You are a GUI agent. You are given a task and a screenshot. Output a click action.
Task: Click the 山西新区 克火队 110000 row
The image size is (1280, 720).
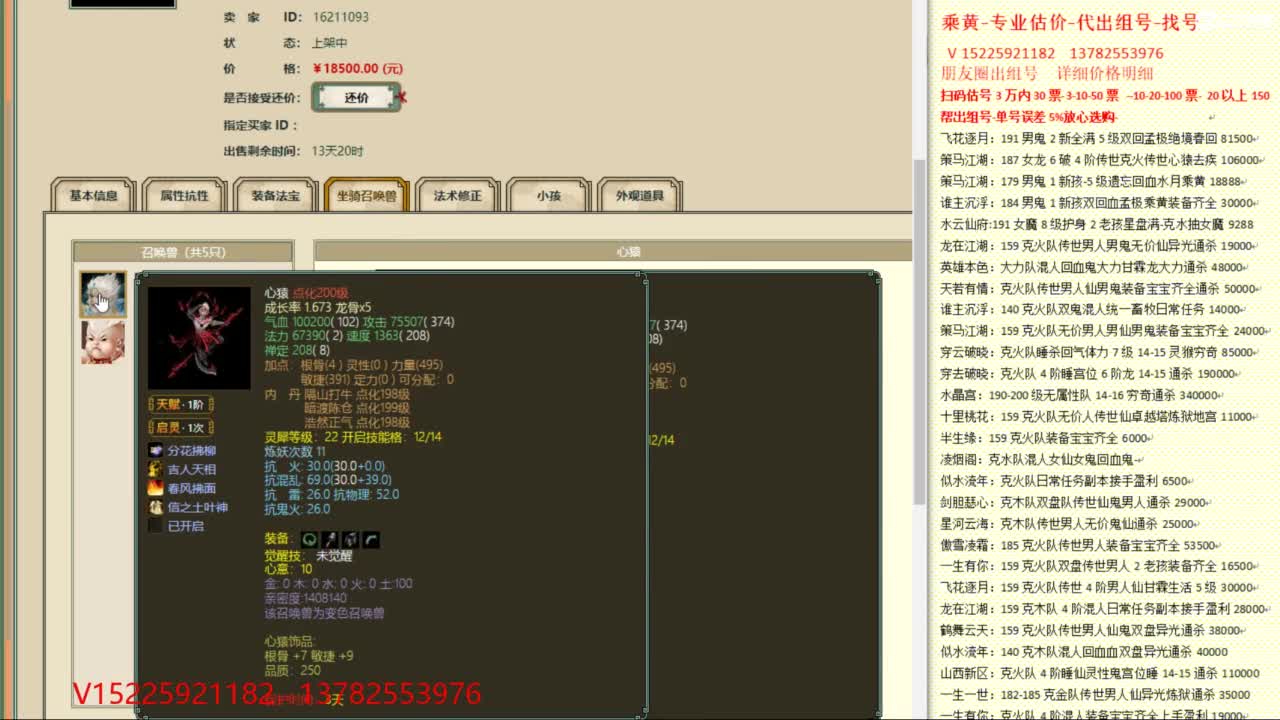(1101, 674)
